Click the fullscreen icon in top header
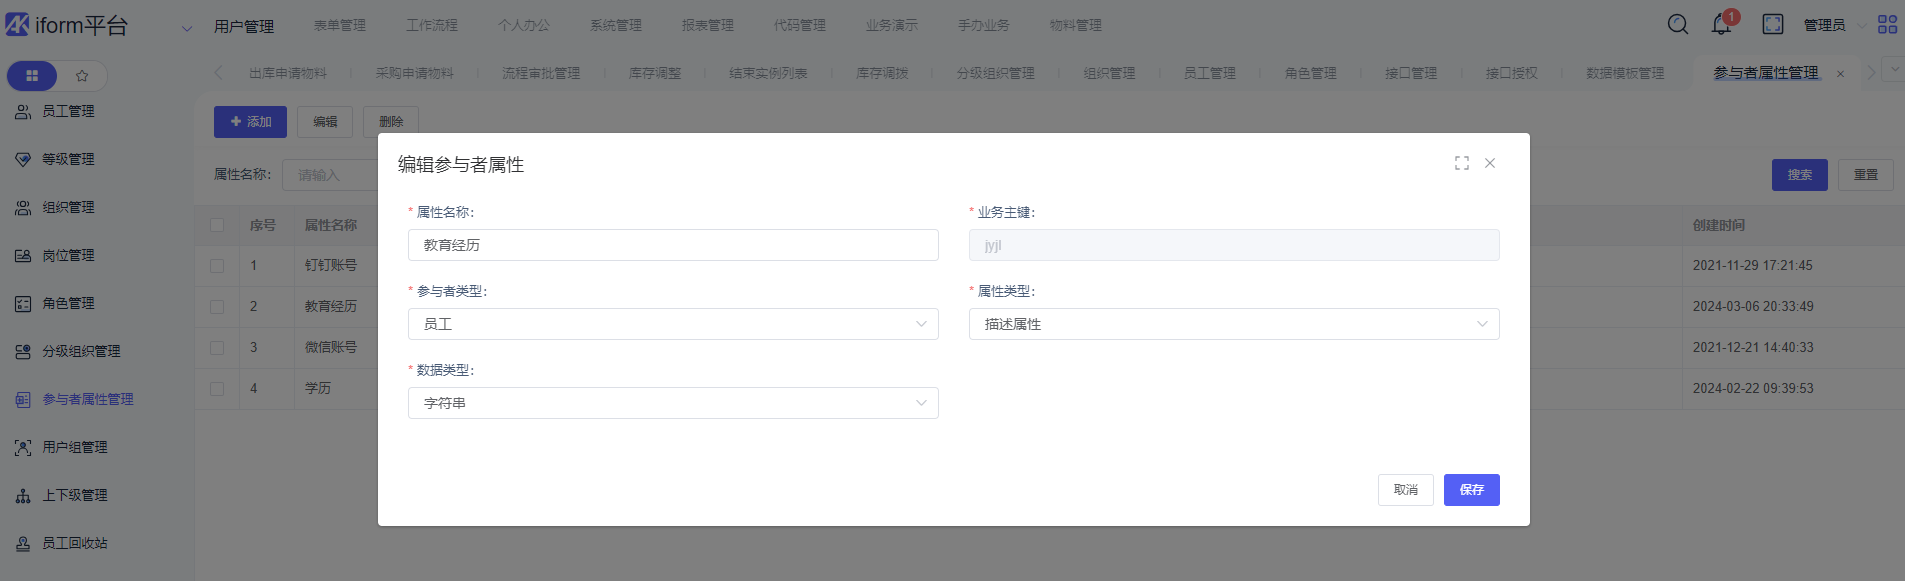 [x=1773, y=25]
